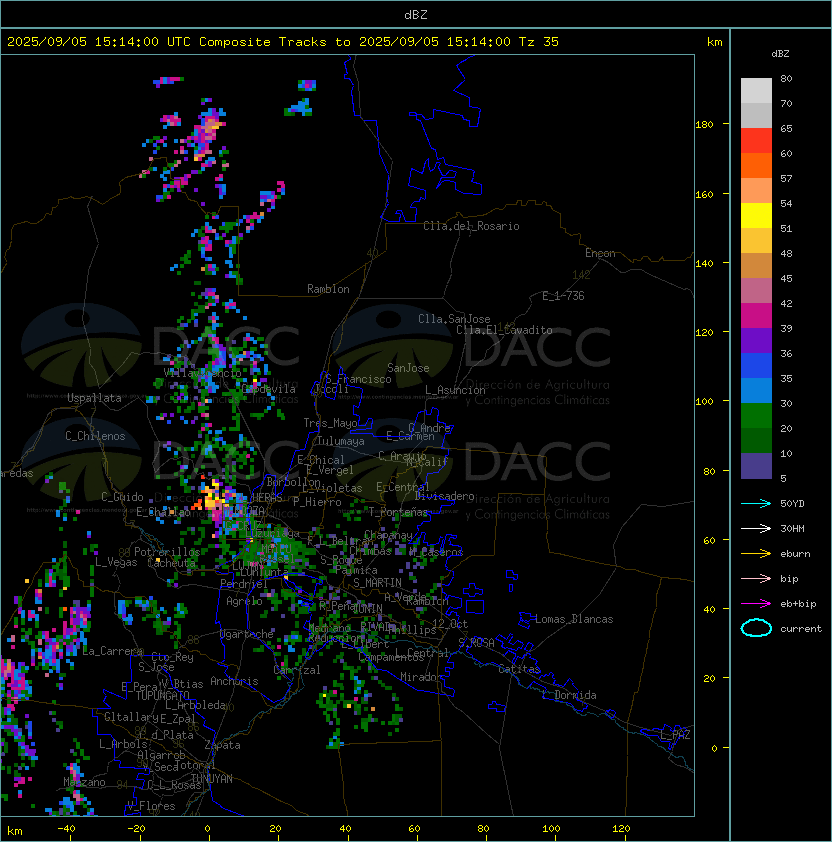The width and height of the screenshot is (832, 842).
Task: Choose the green 20-30 dBZ swatch
Action: tap(756, 416)
